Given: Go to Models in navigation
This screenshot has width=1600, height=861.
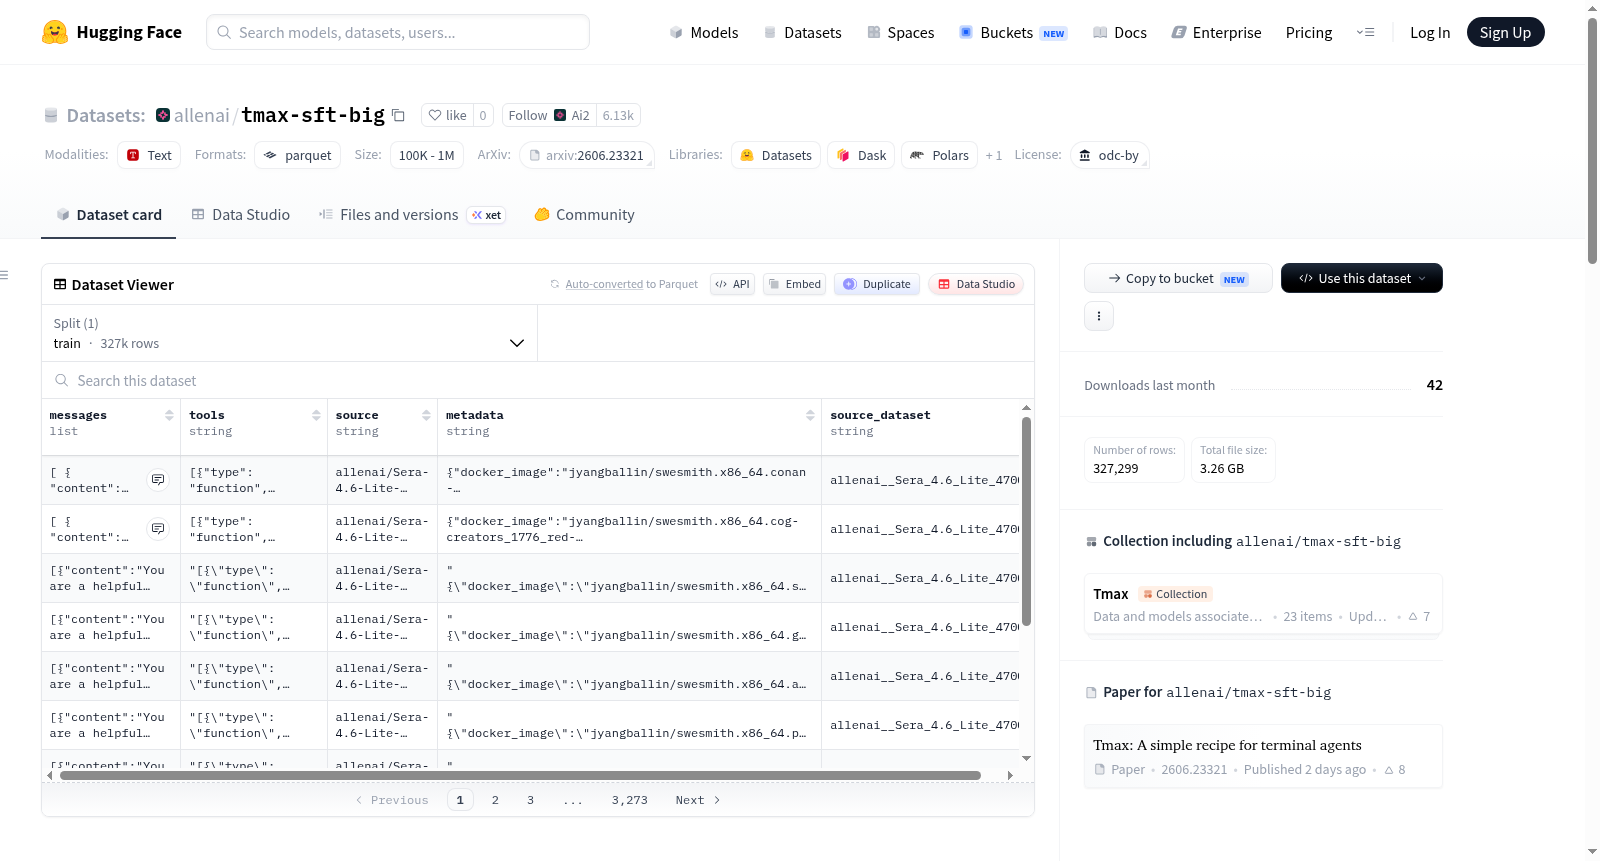Looking at the screenshot, I should coord(704,32).
